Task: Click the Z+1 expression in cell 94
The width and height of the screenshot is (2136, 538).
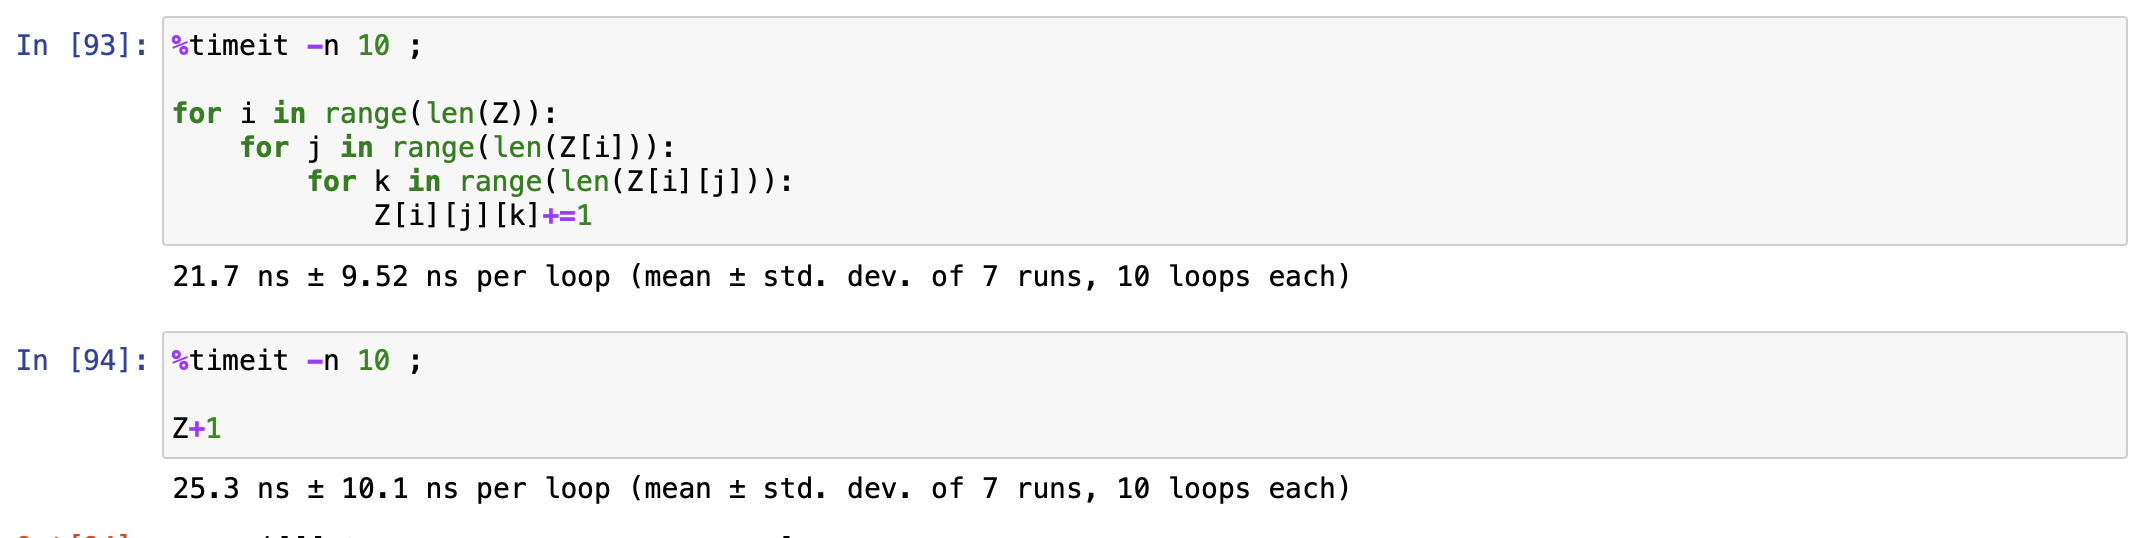Action: click(x=197, y=428)
